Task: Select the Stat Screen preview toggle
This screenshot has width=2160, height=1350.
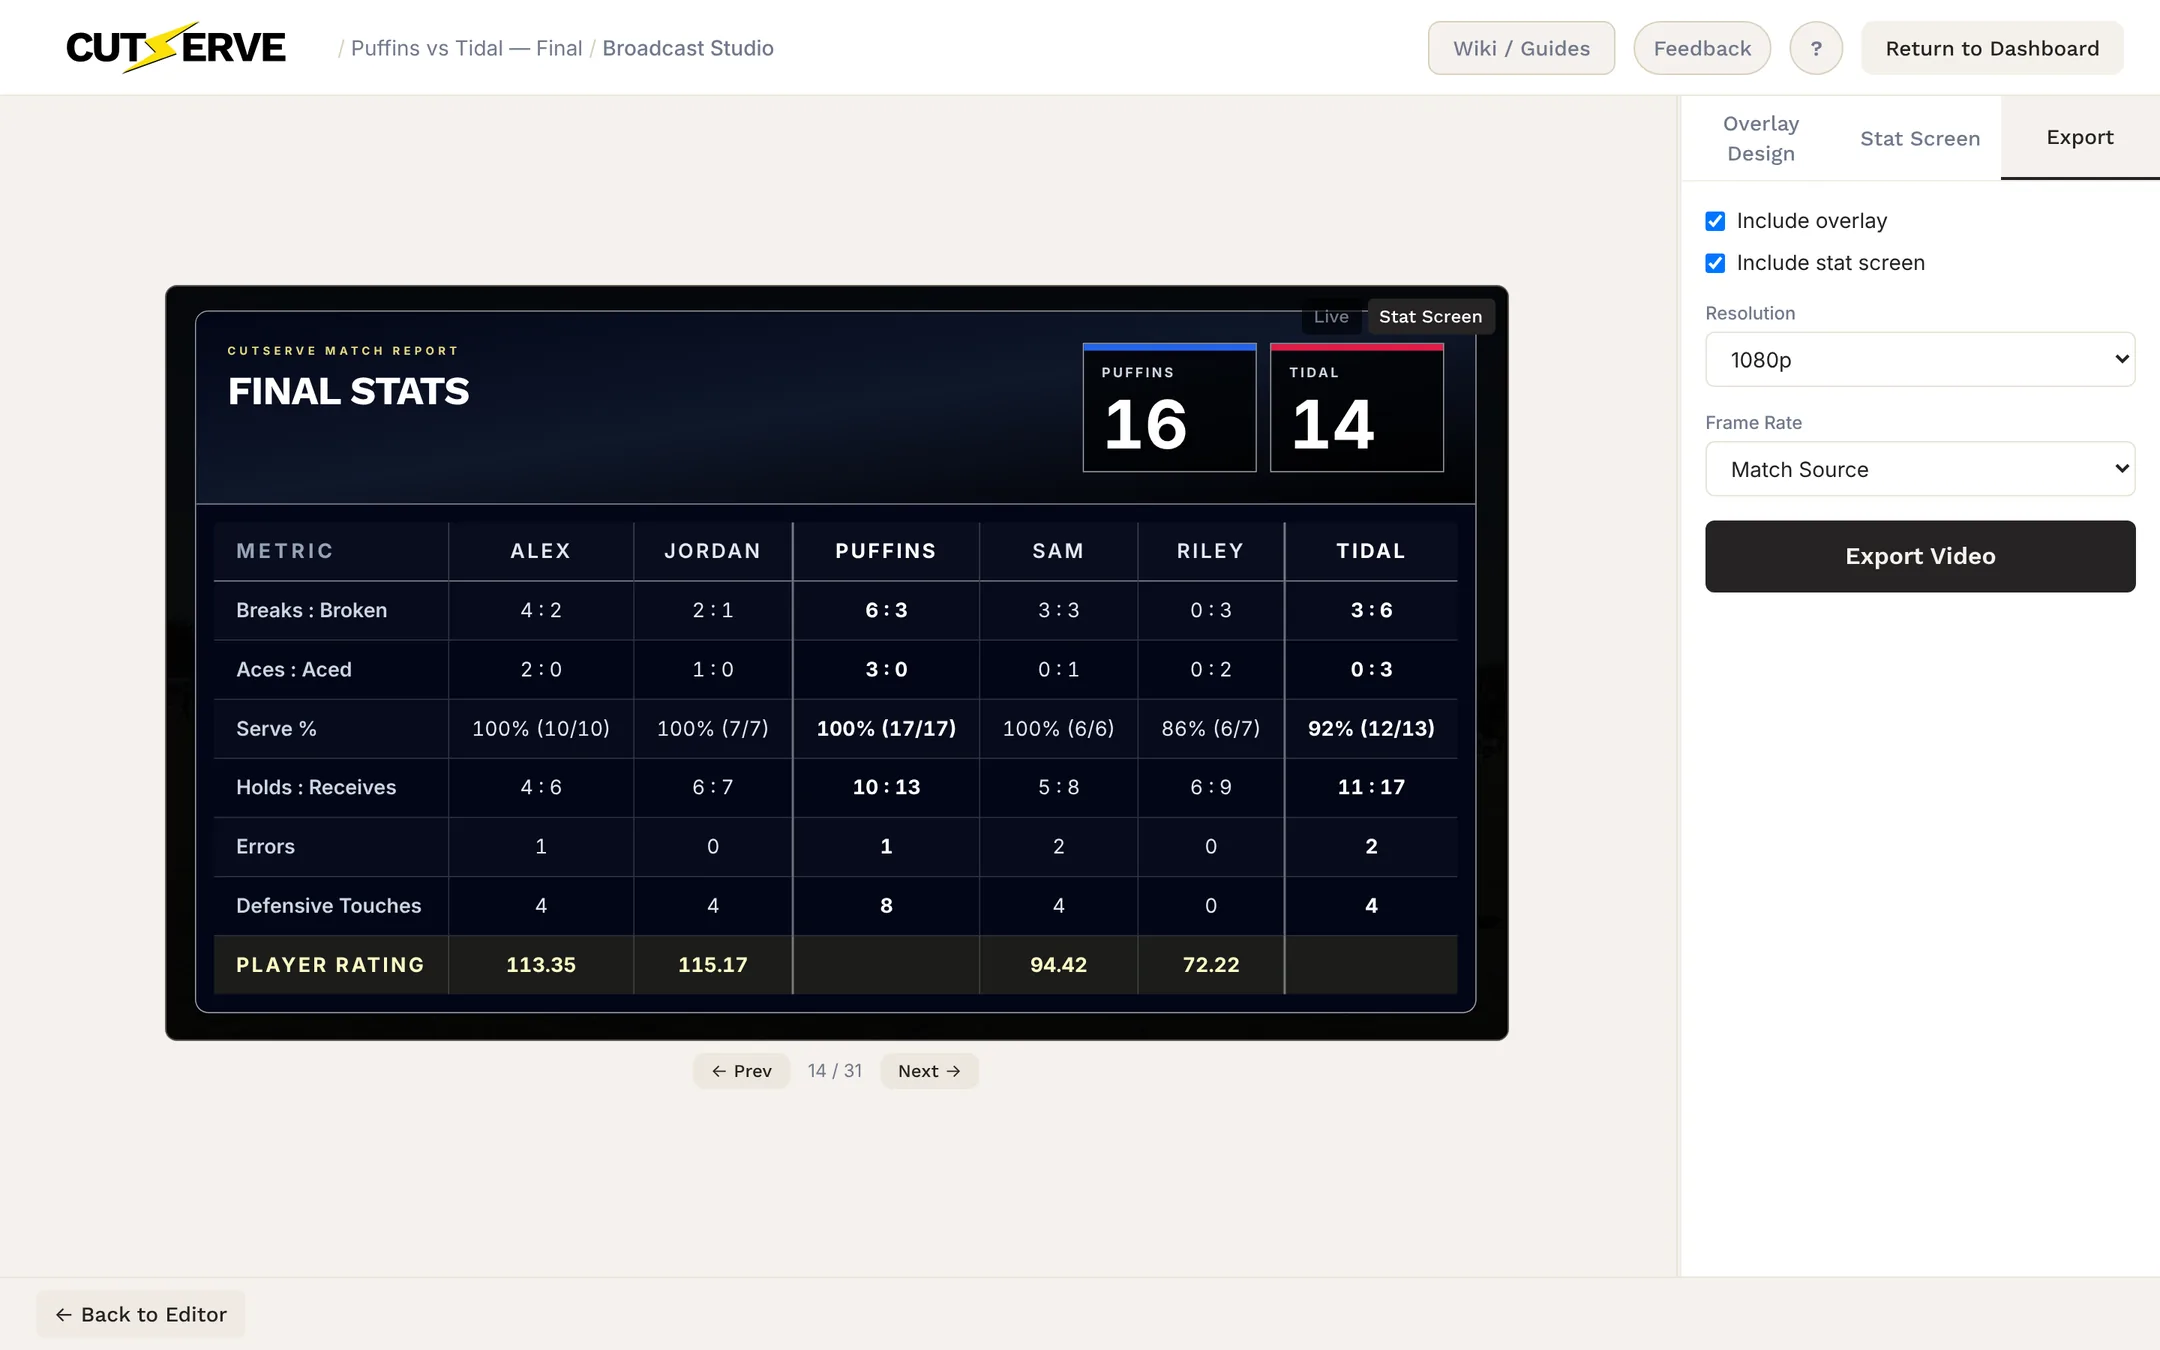Action: pyautogui.click(x=1430, y=316)
